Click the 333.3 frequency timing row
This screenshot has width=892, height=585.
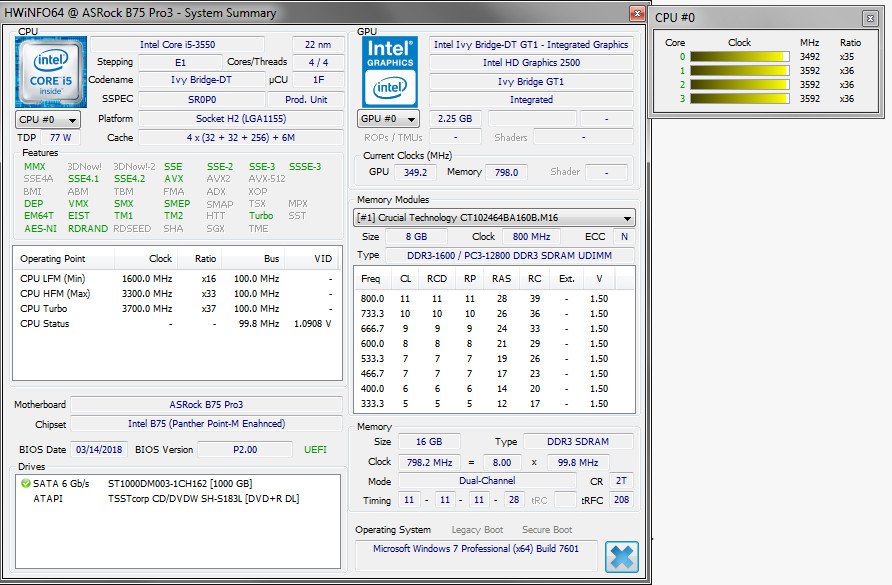(x=494, y=403)
